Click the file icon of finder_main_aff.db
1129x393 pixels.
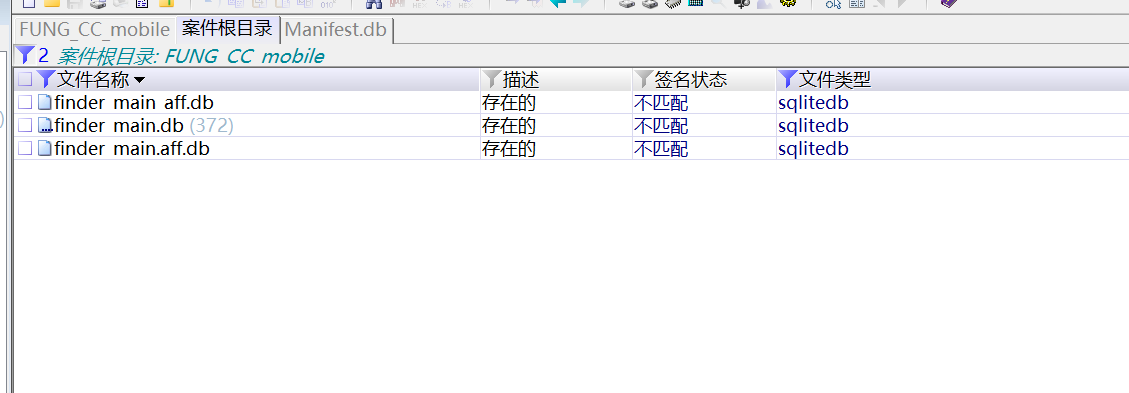tap(45, 102)
